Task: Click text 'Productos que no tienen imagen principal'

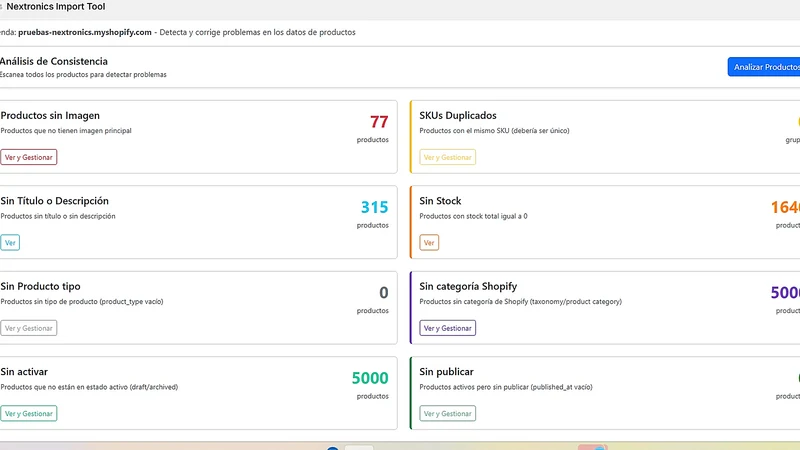Action: [66, 131]
